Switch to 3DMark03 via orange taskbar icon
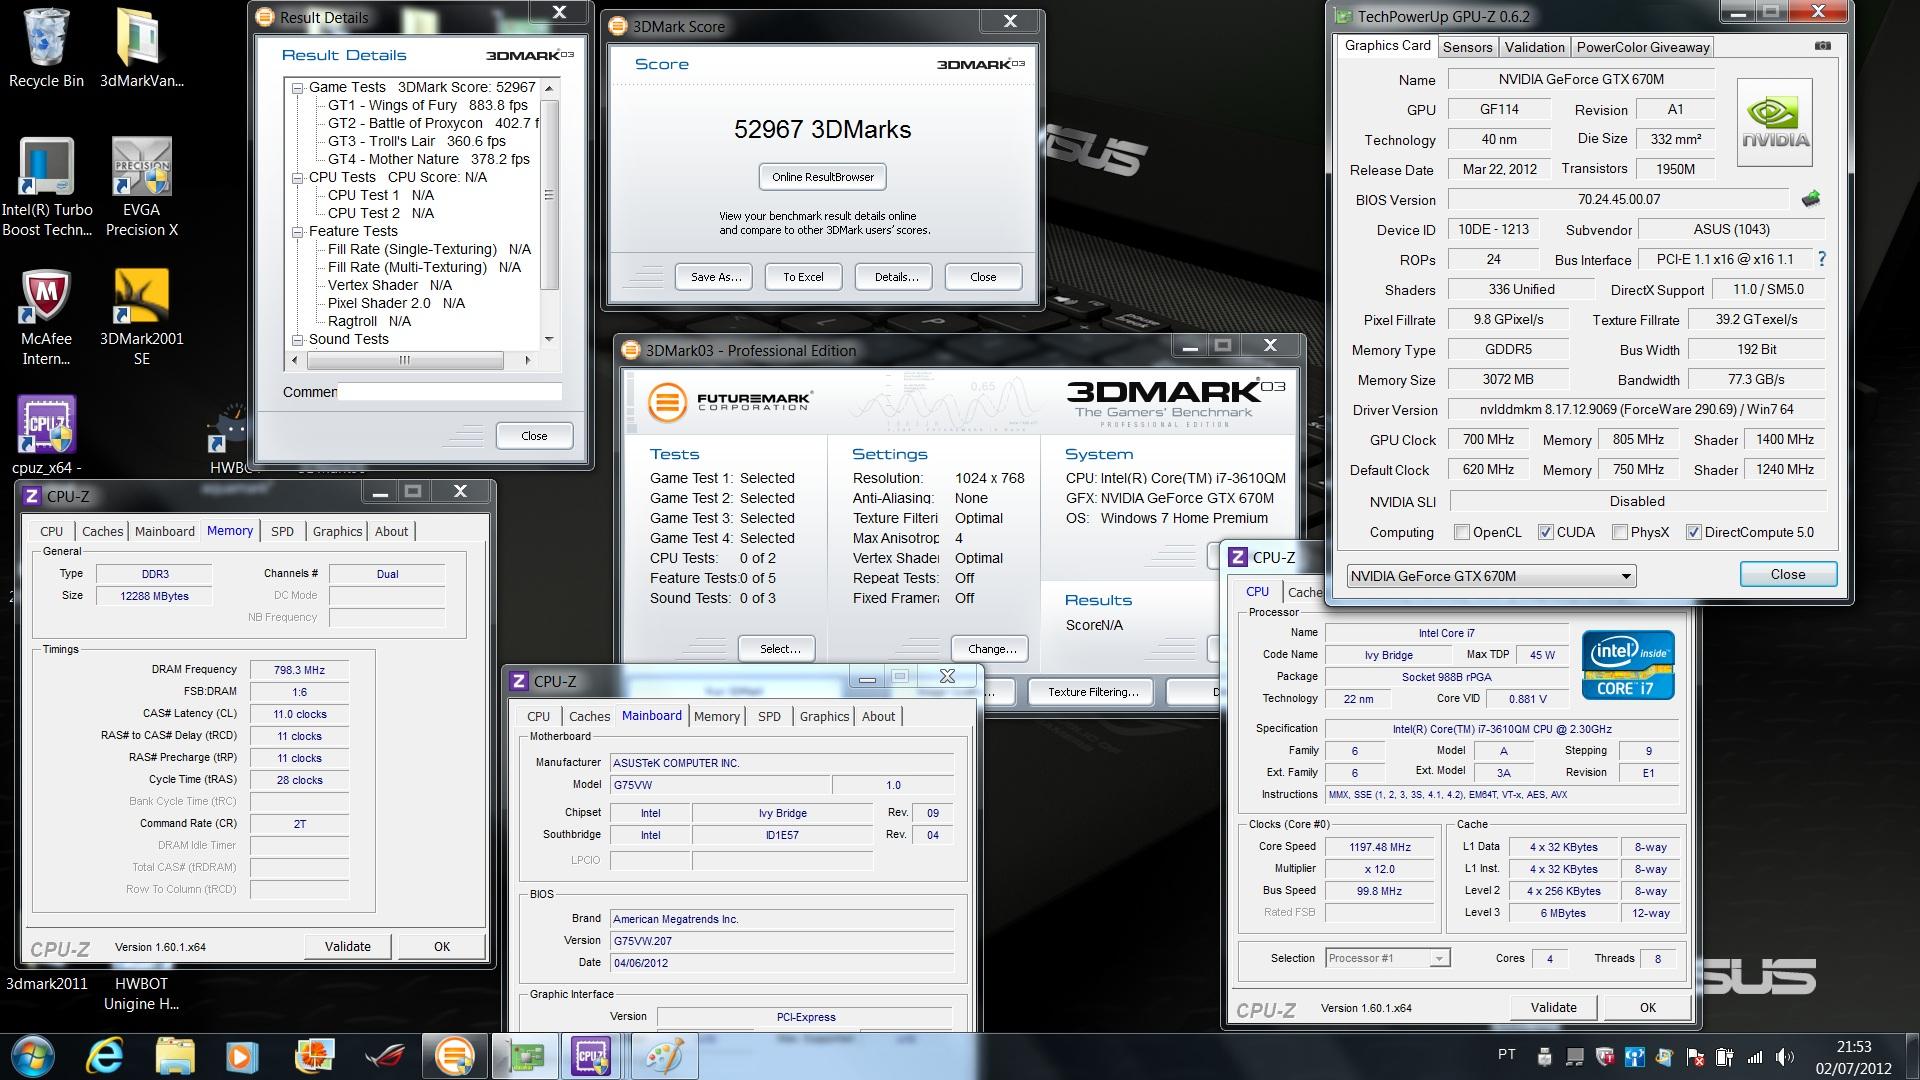 point(454,1056)
